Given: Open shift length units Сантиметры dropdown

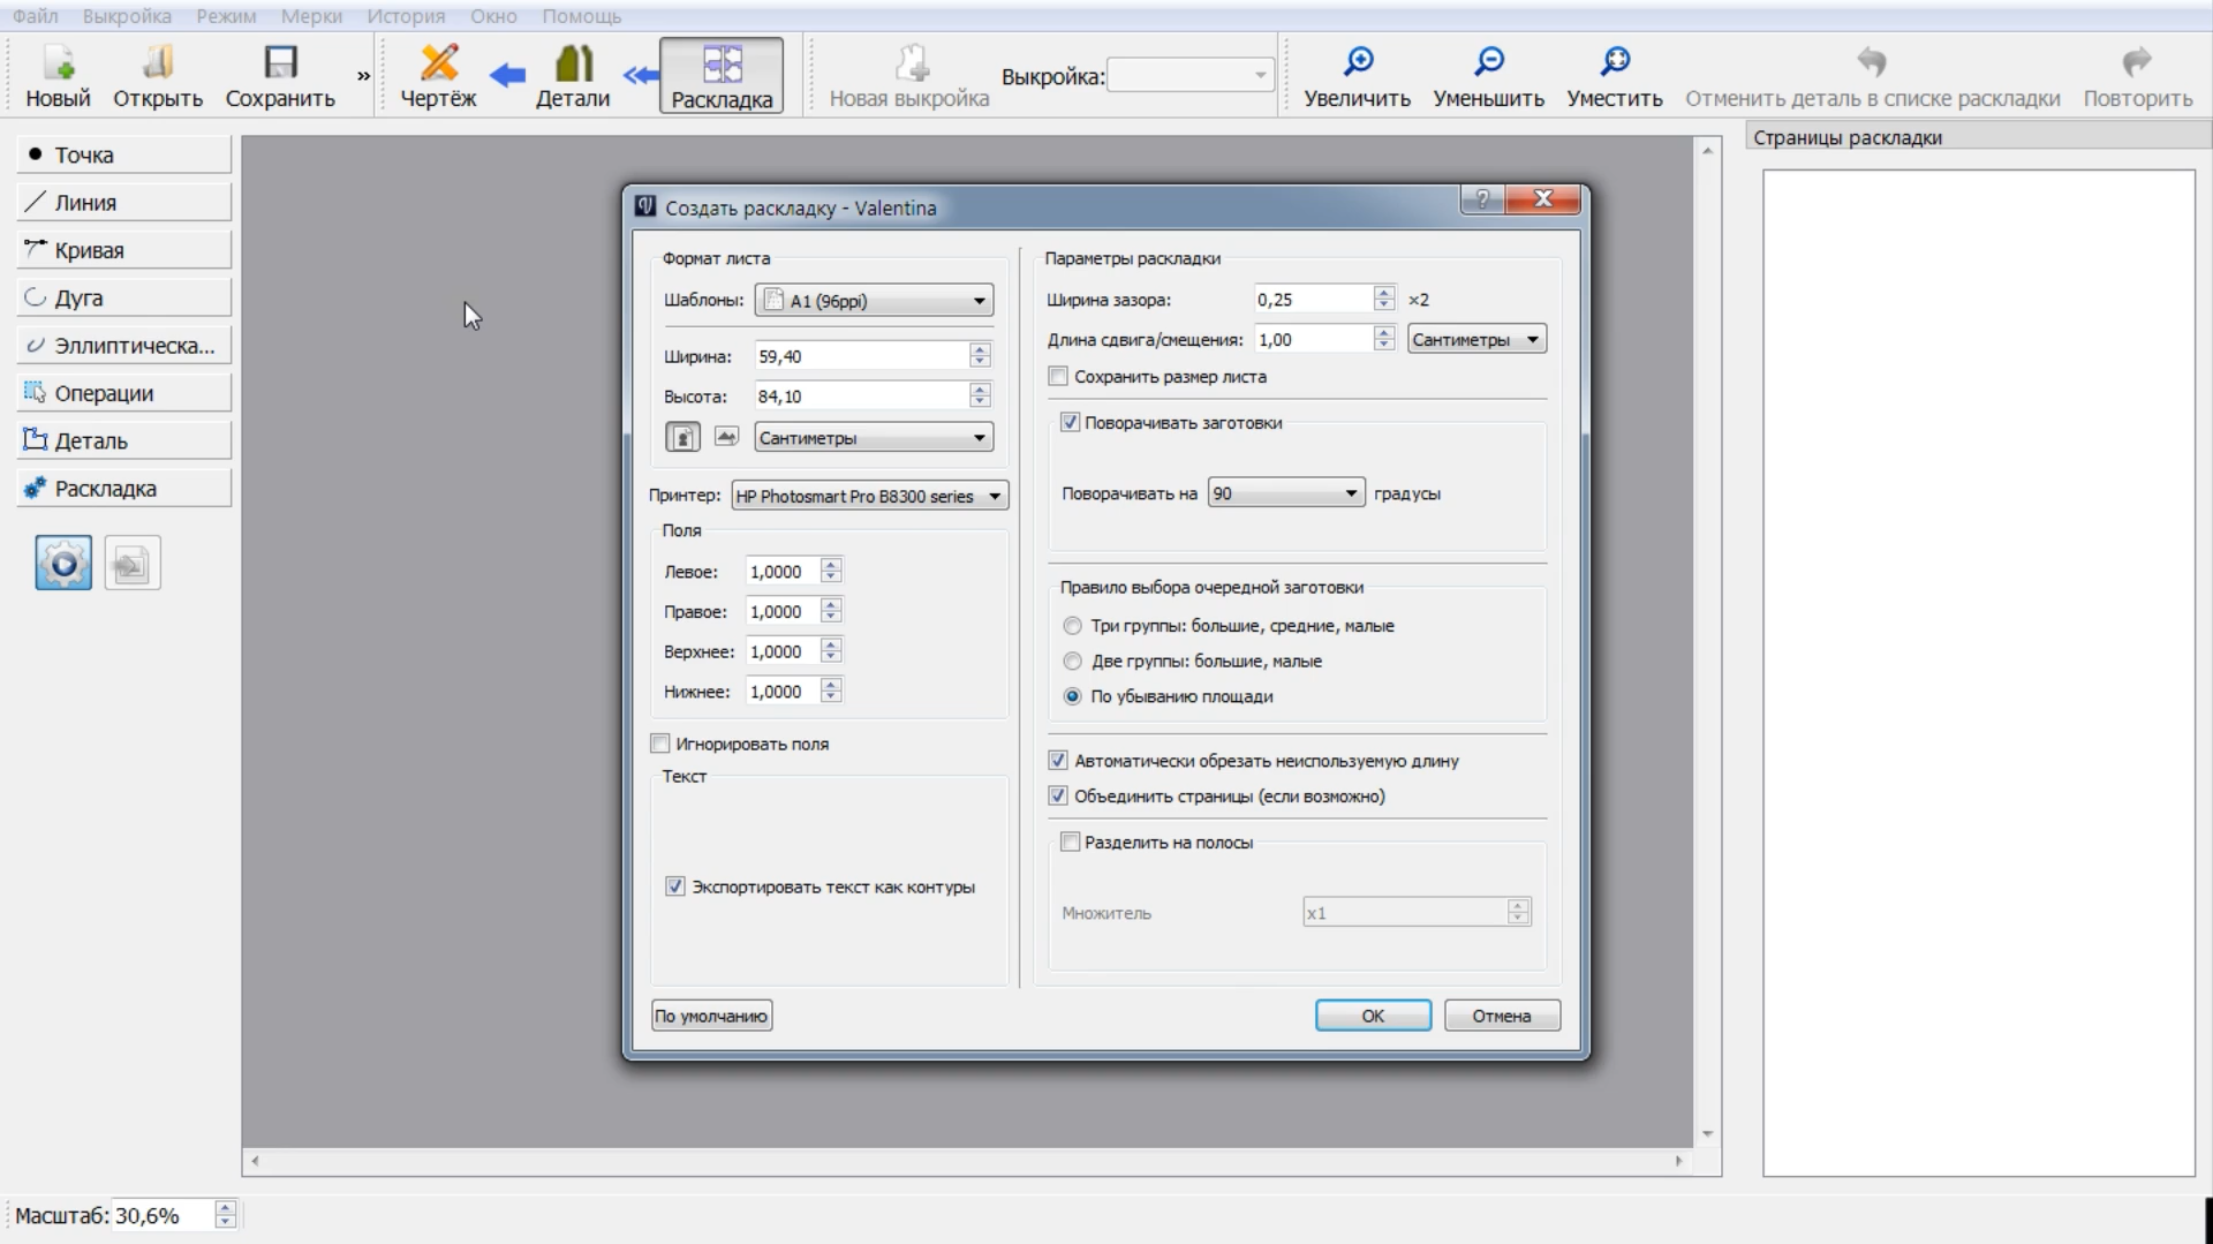Looking at the screenshot, I should (1477, 340).
